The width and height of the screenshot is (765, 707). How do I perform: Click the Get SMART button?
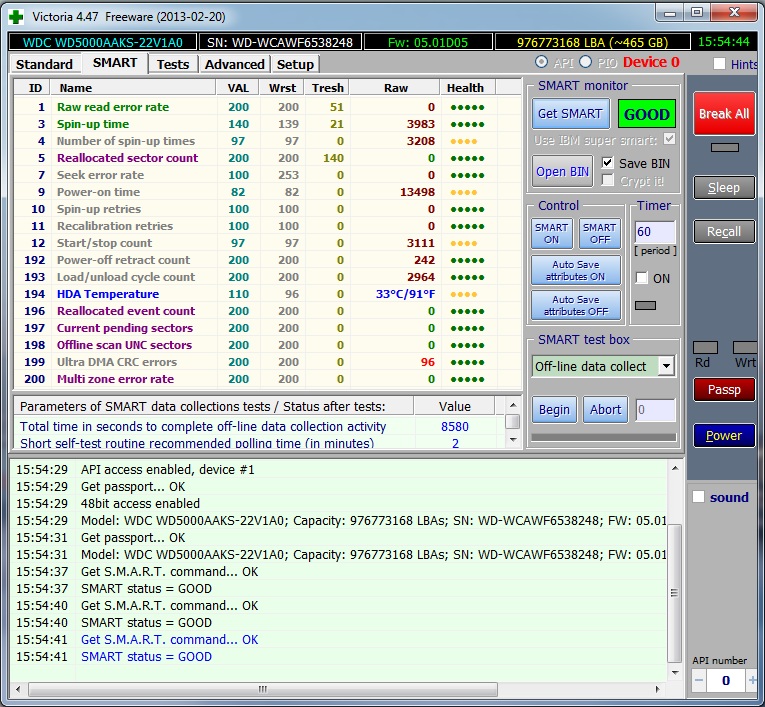coord(570,114)
